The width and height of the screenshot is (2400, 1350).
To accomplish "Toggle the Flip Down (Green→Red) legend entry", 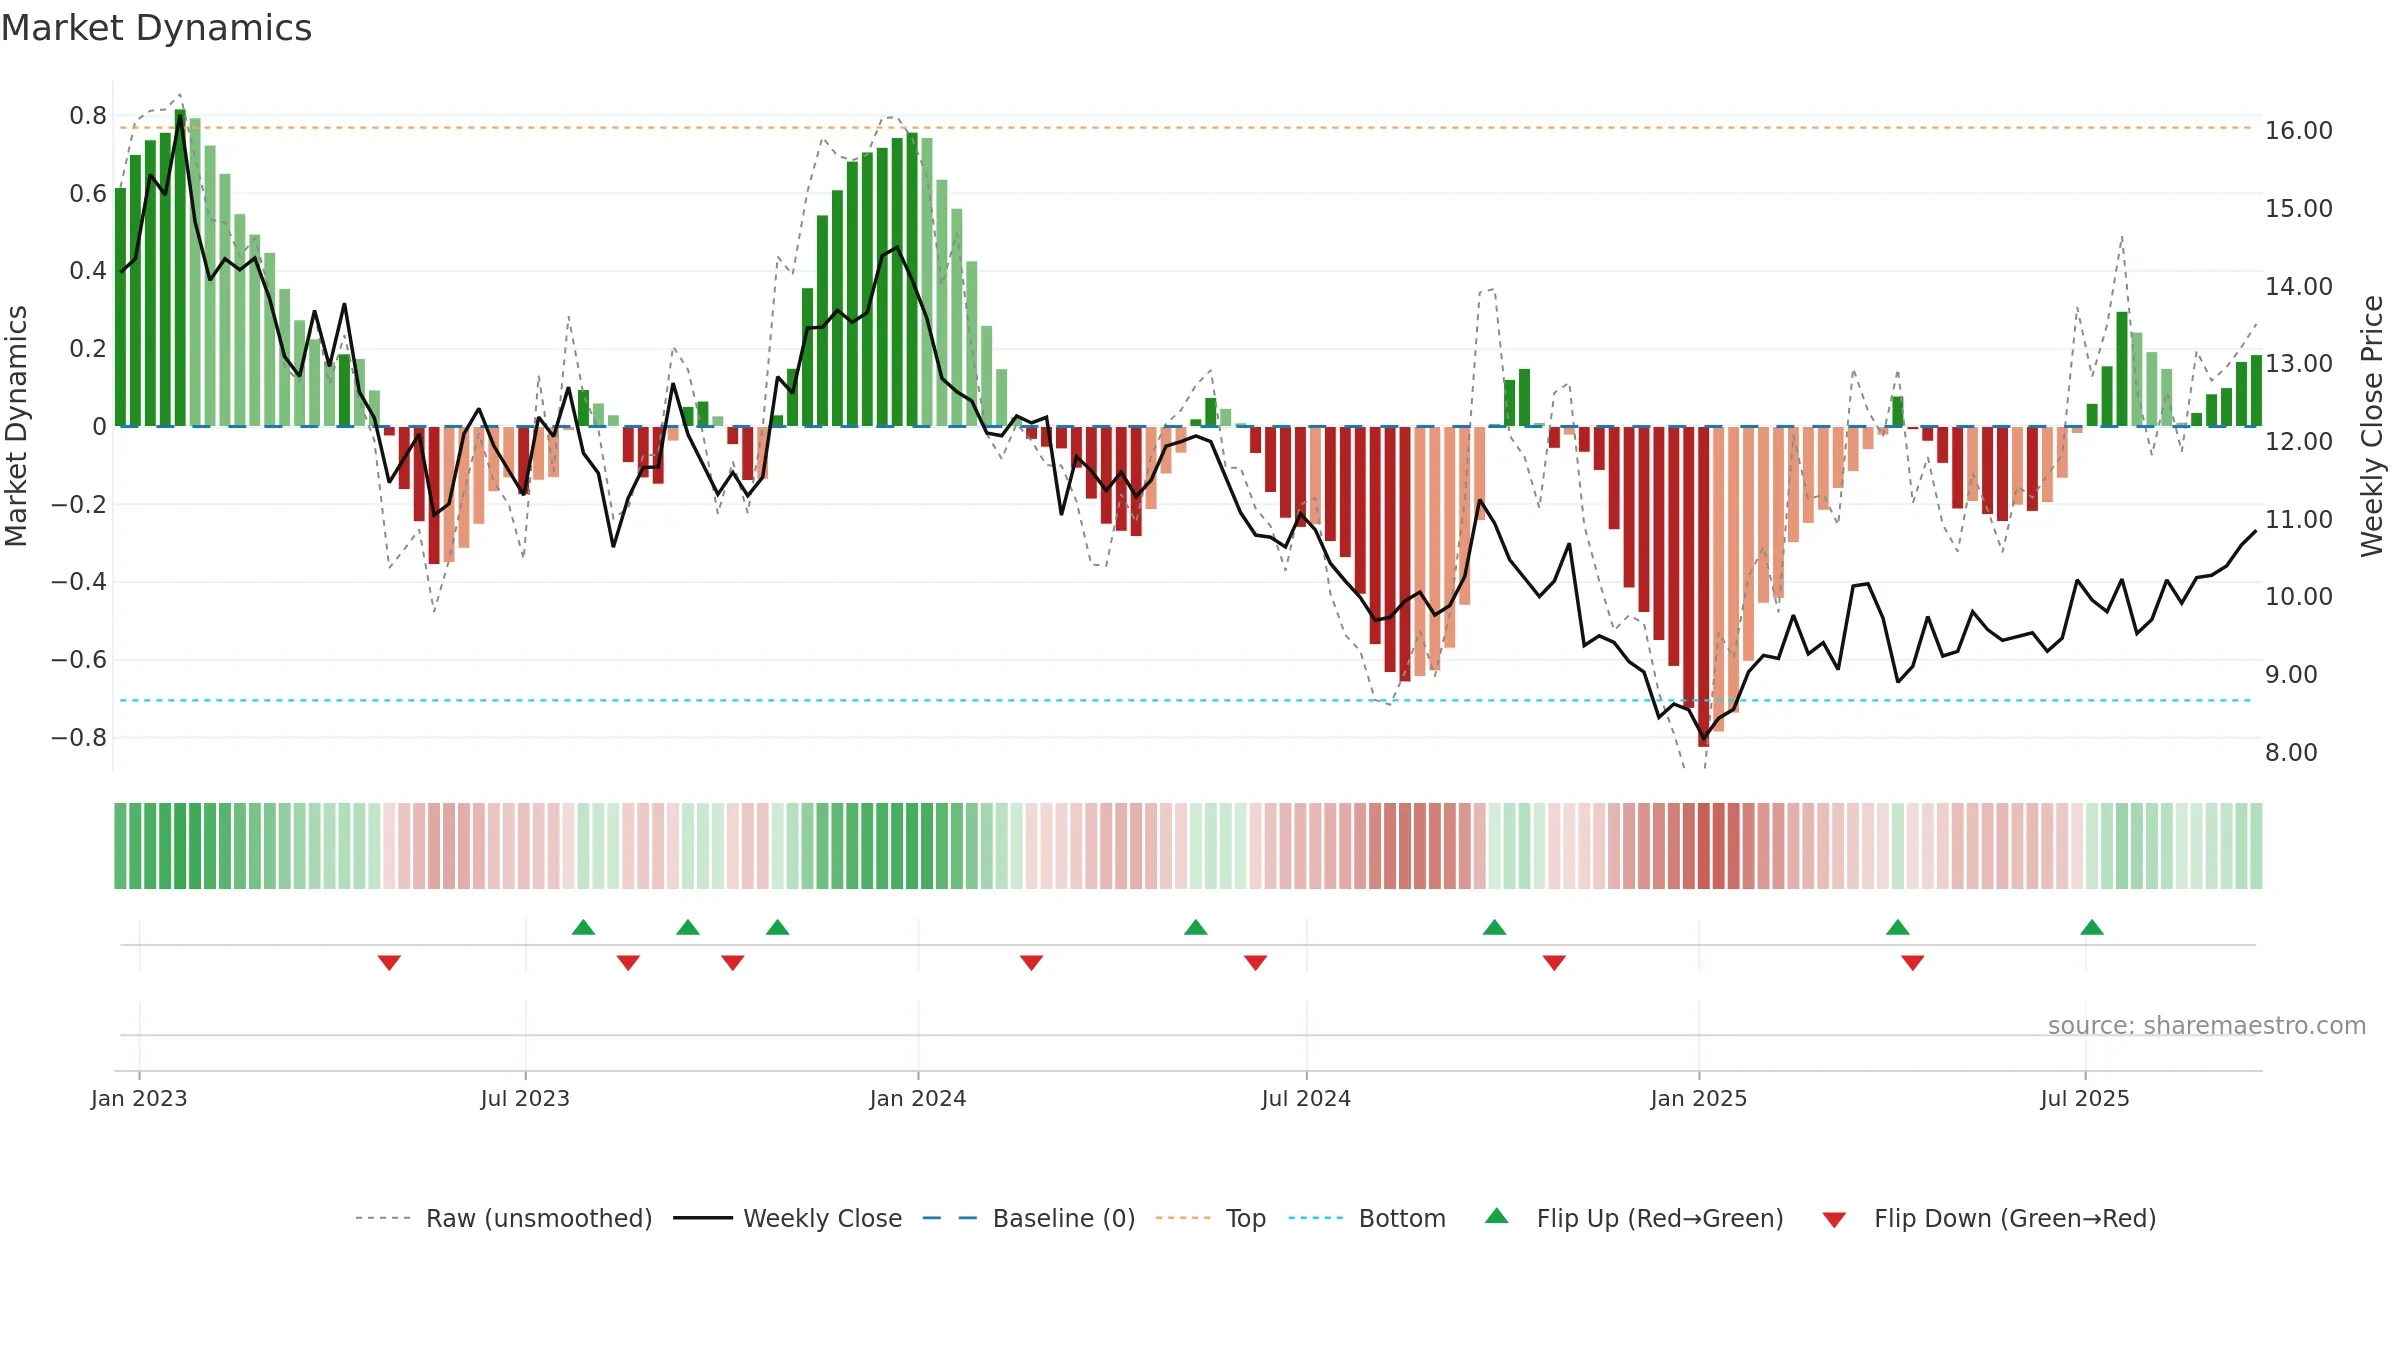I will pos(1989,1218).
